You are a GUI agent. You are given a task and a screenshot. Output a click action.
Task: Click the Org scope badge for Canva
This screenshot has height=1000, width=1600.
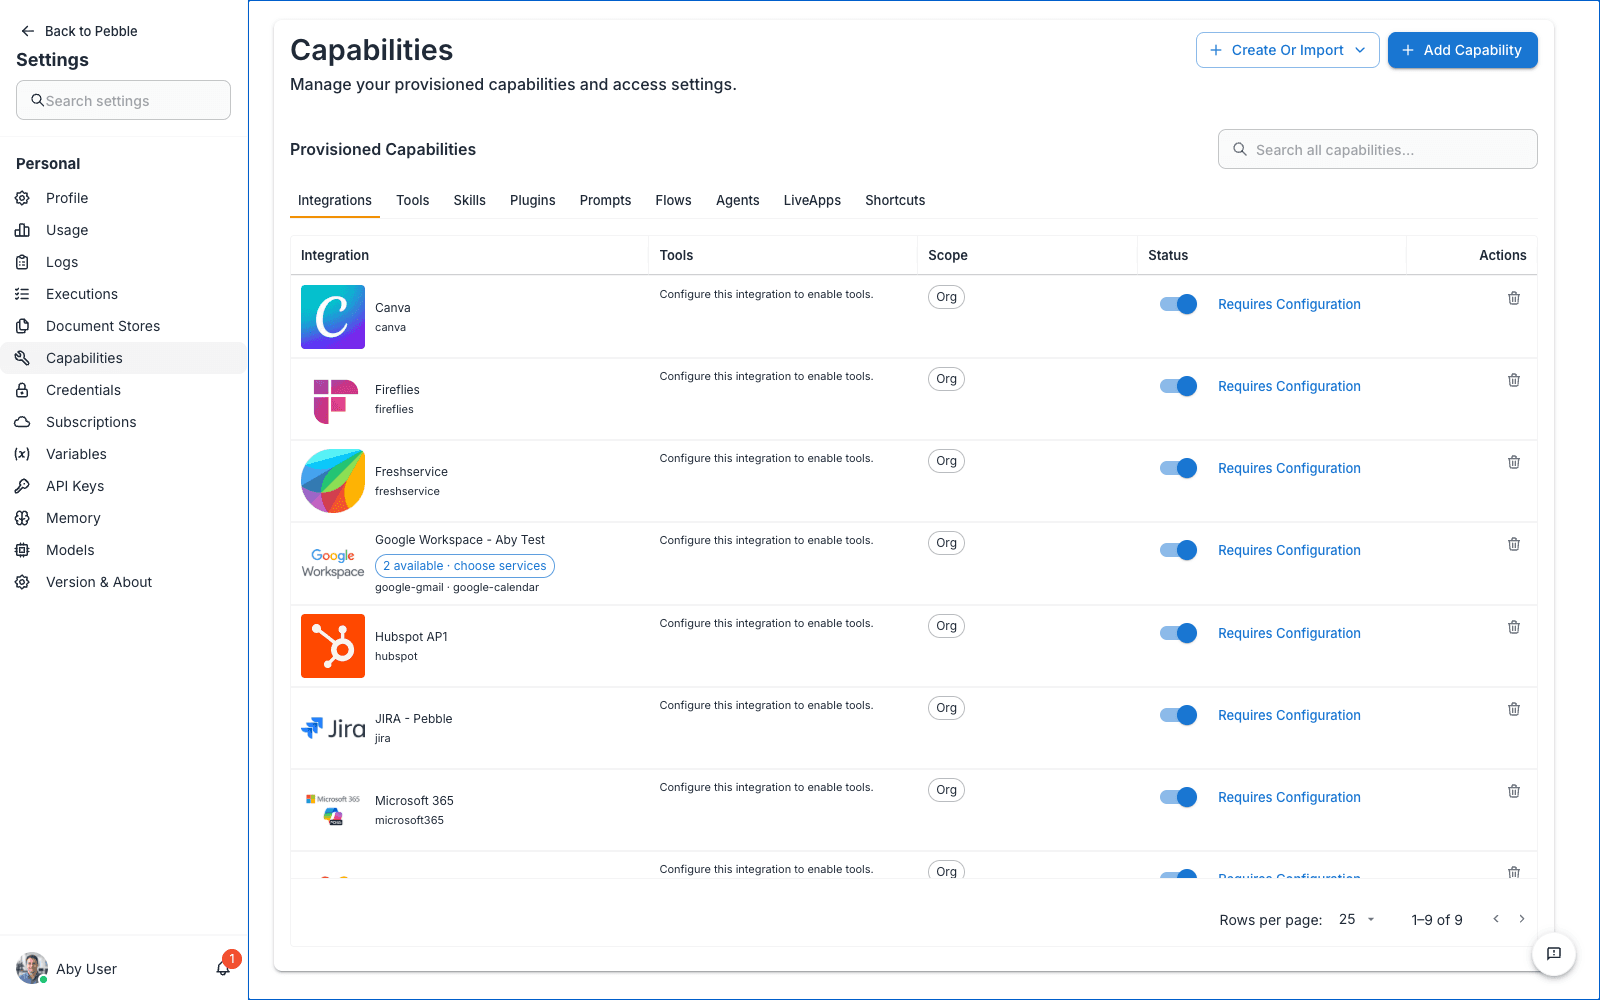pos(946,297)
